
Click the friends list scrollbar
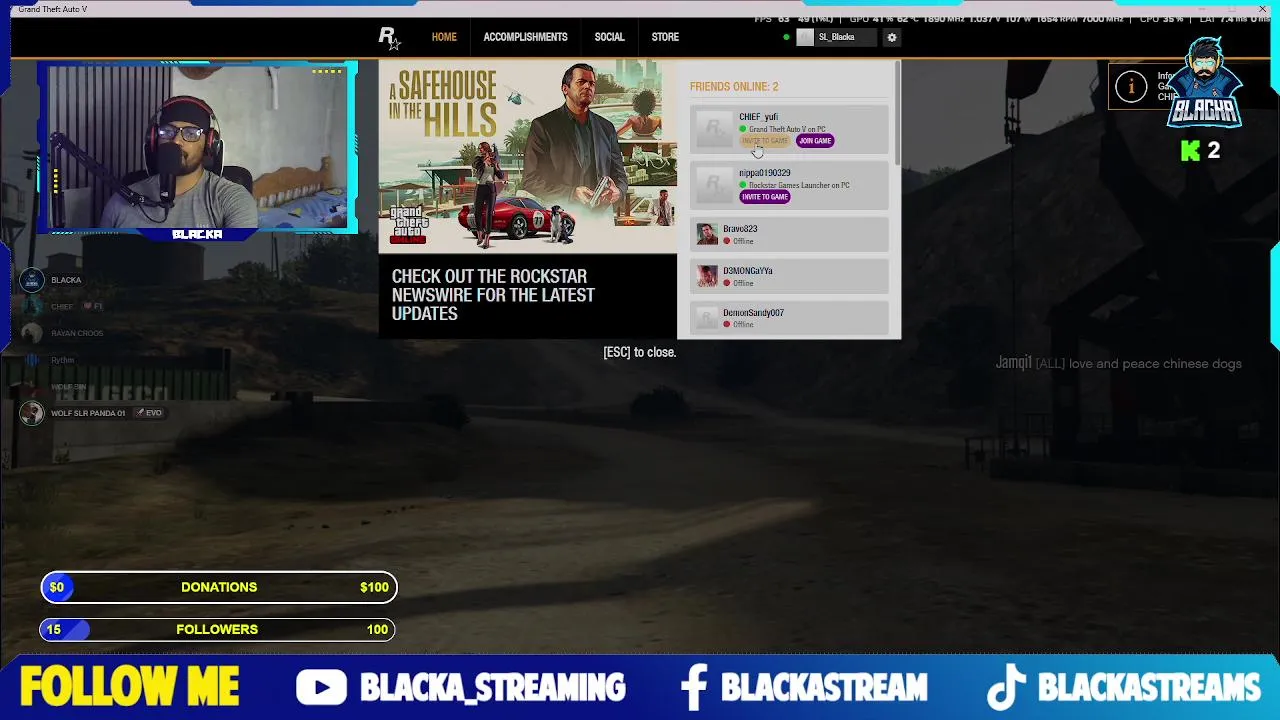pos(898,112)
